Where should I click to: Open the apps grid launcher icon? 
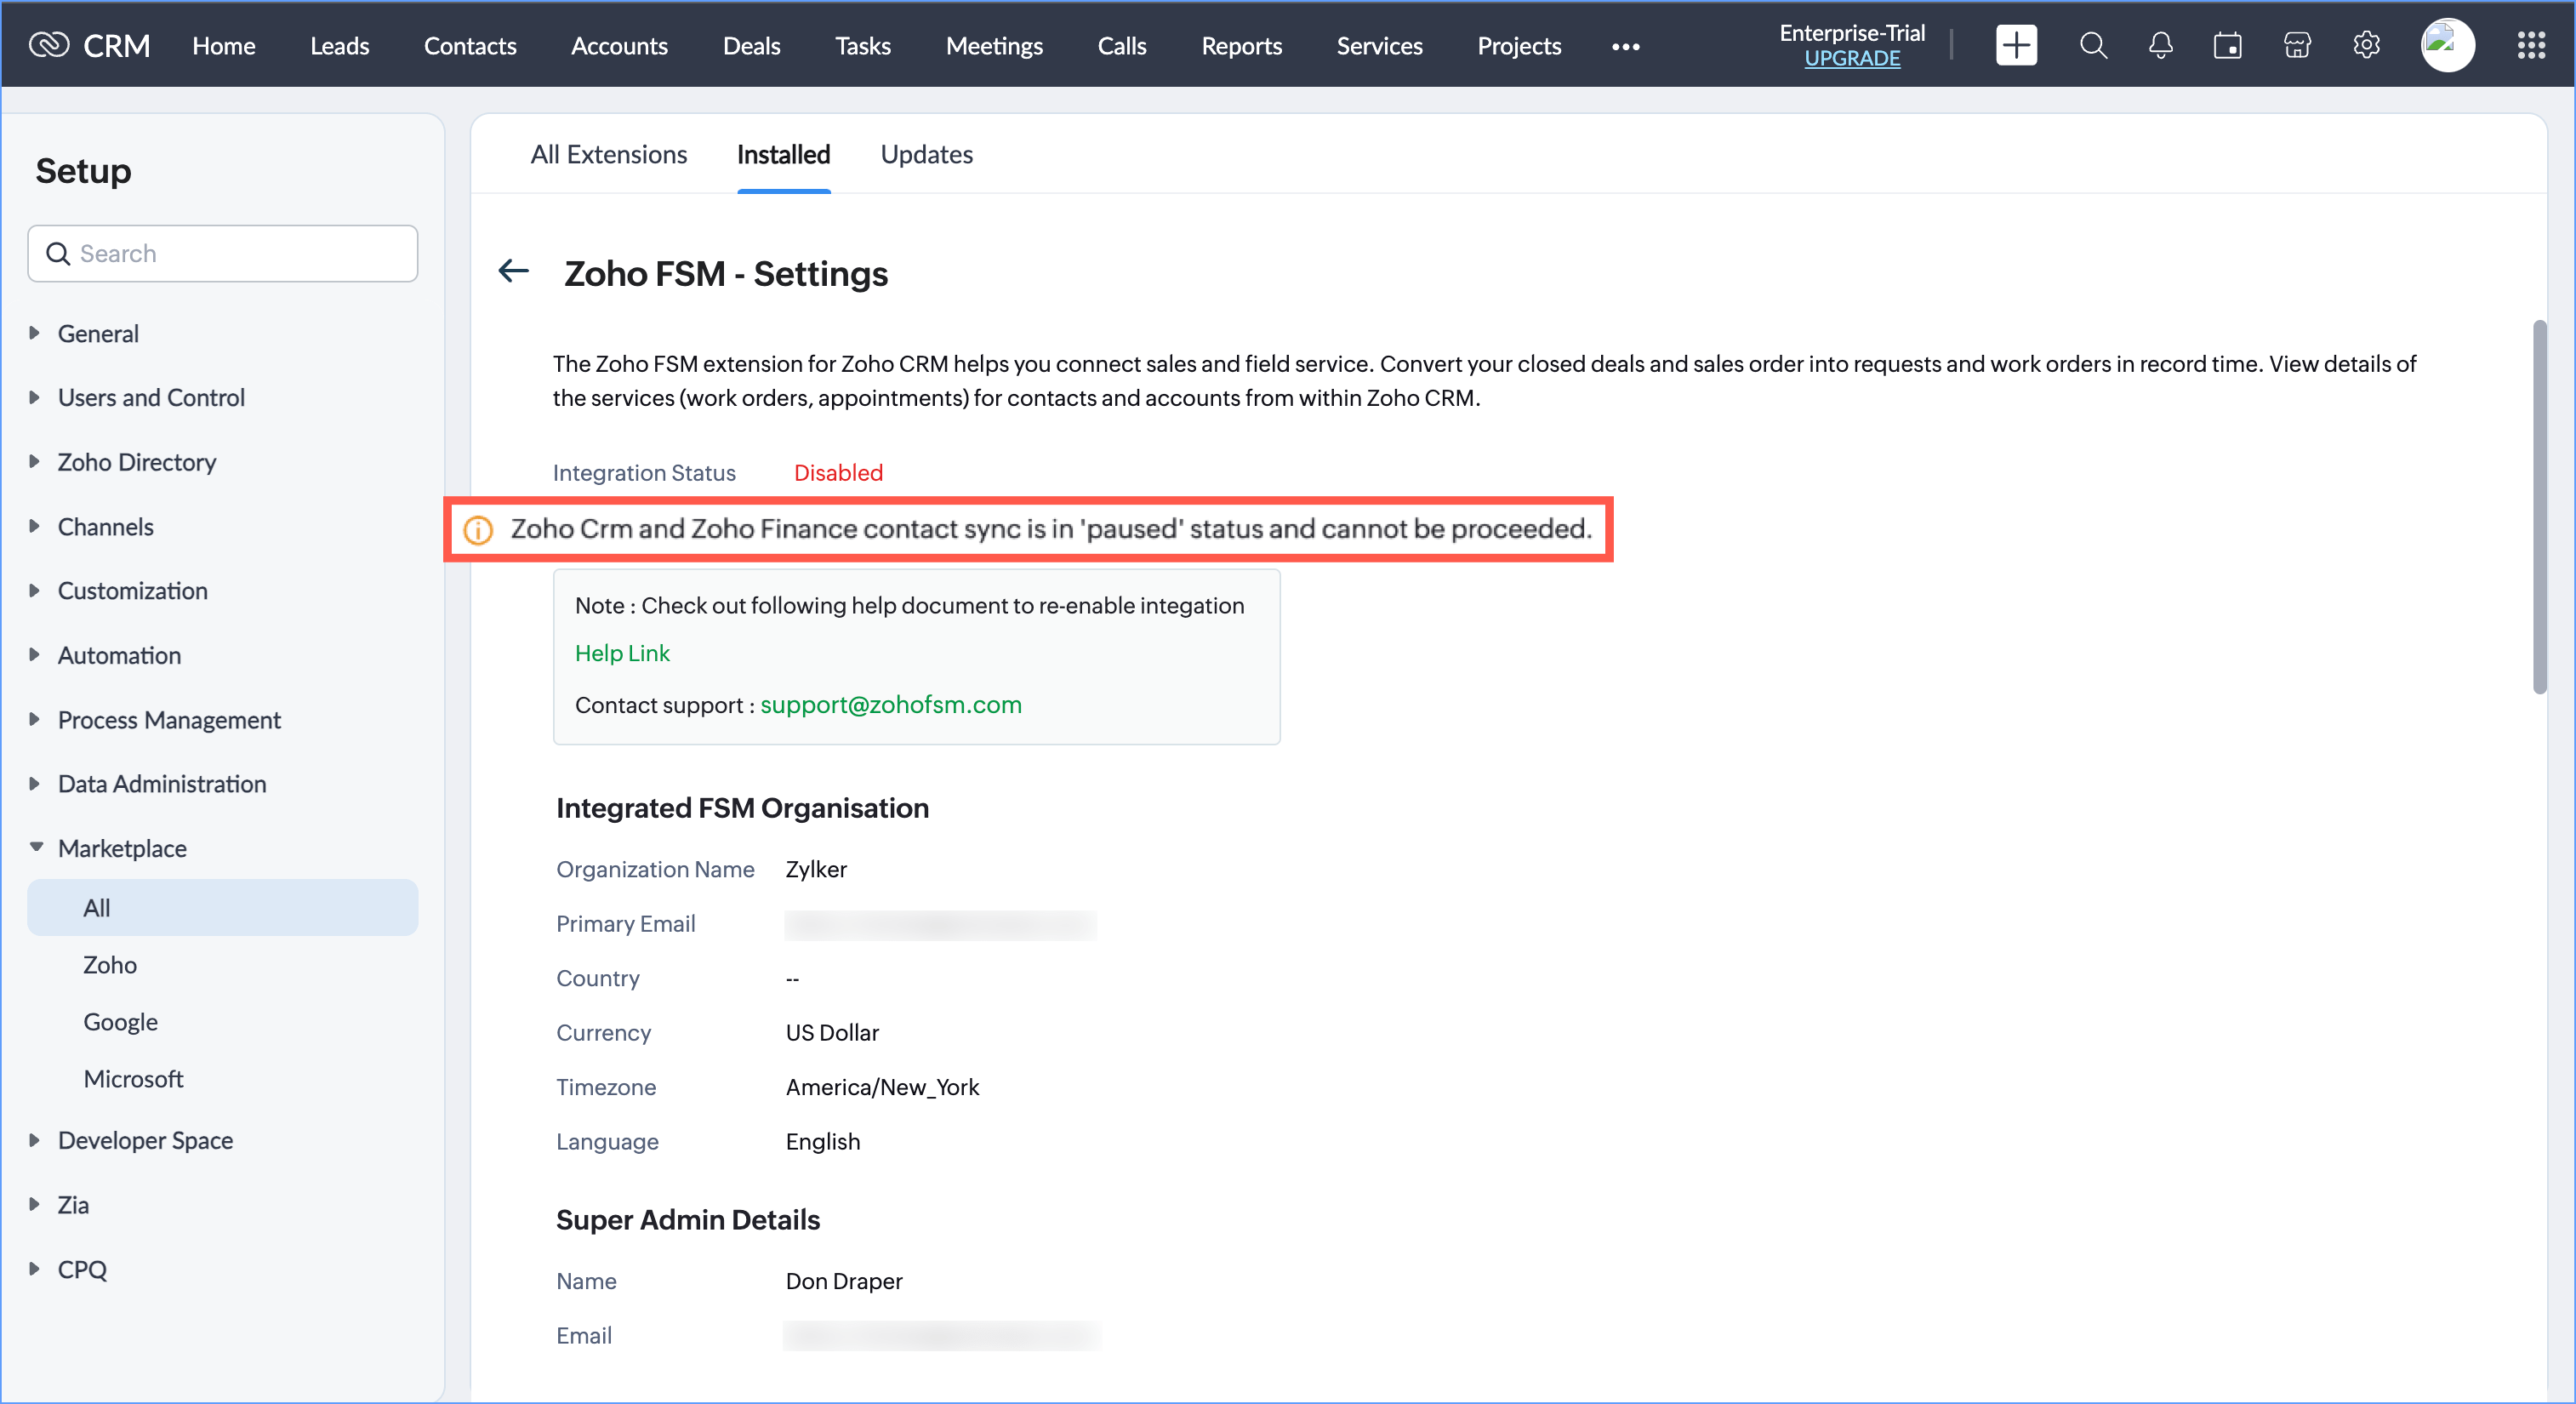[x=2531, y=45]
